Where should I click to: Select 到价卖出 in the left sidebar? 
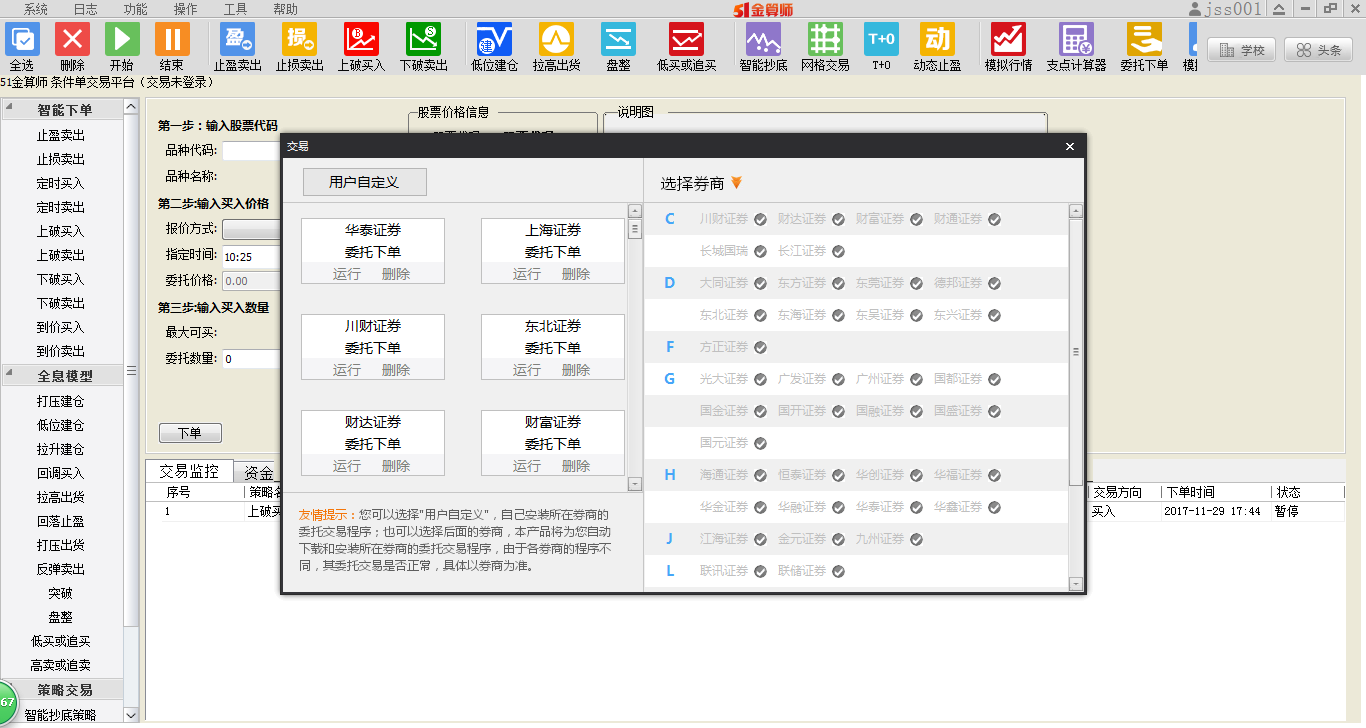(x=61, y=351)
